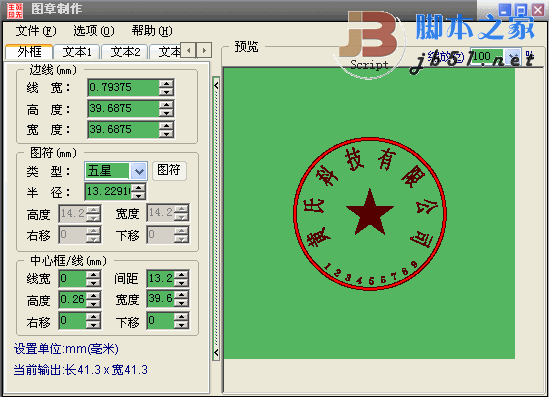
Task: Decrease center frame 高度 0.26 value
Action: (x=93, y=304)
